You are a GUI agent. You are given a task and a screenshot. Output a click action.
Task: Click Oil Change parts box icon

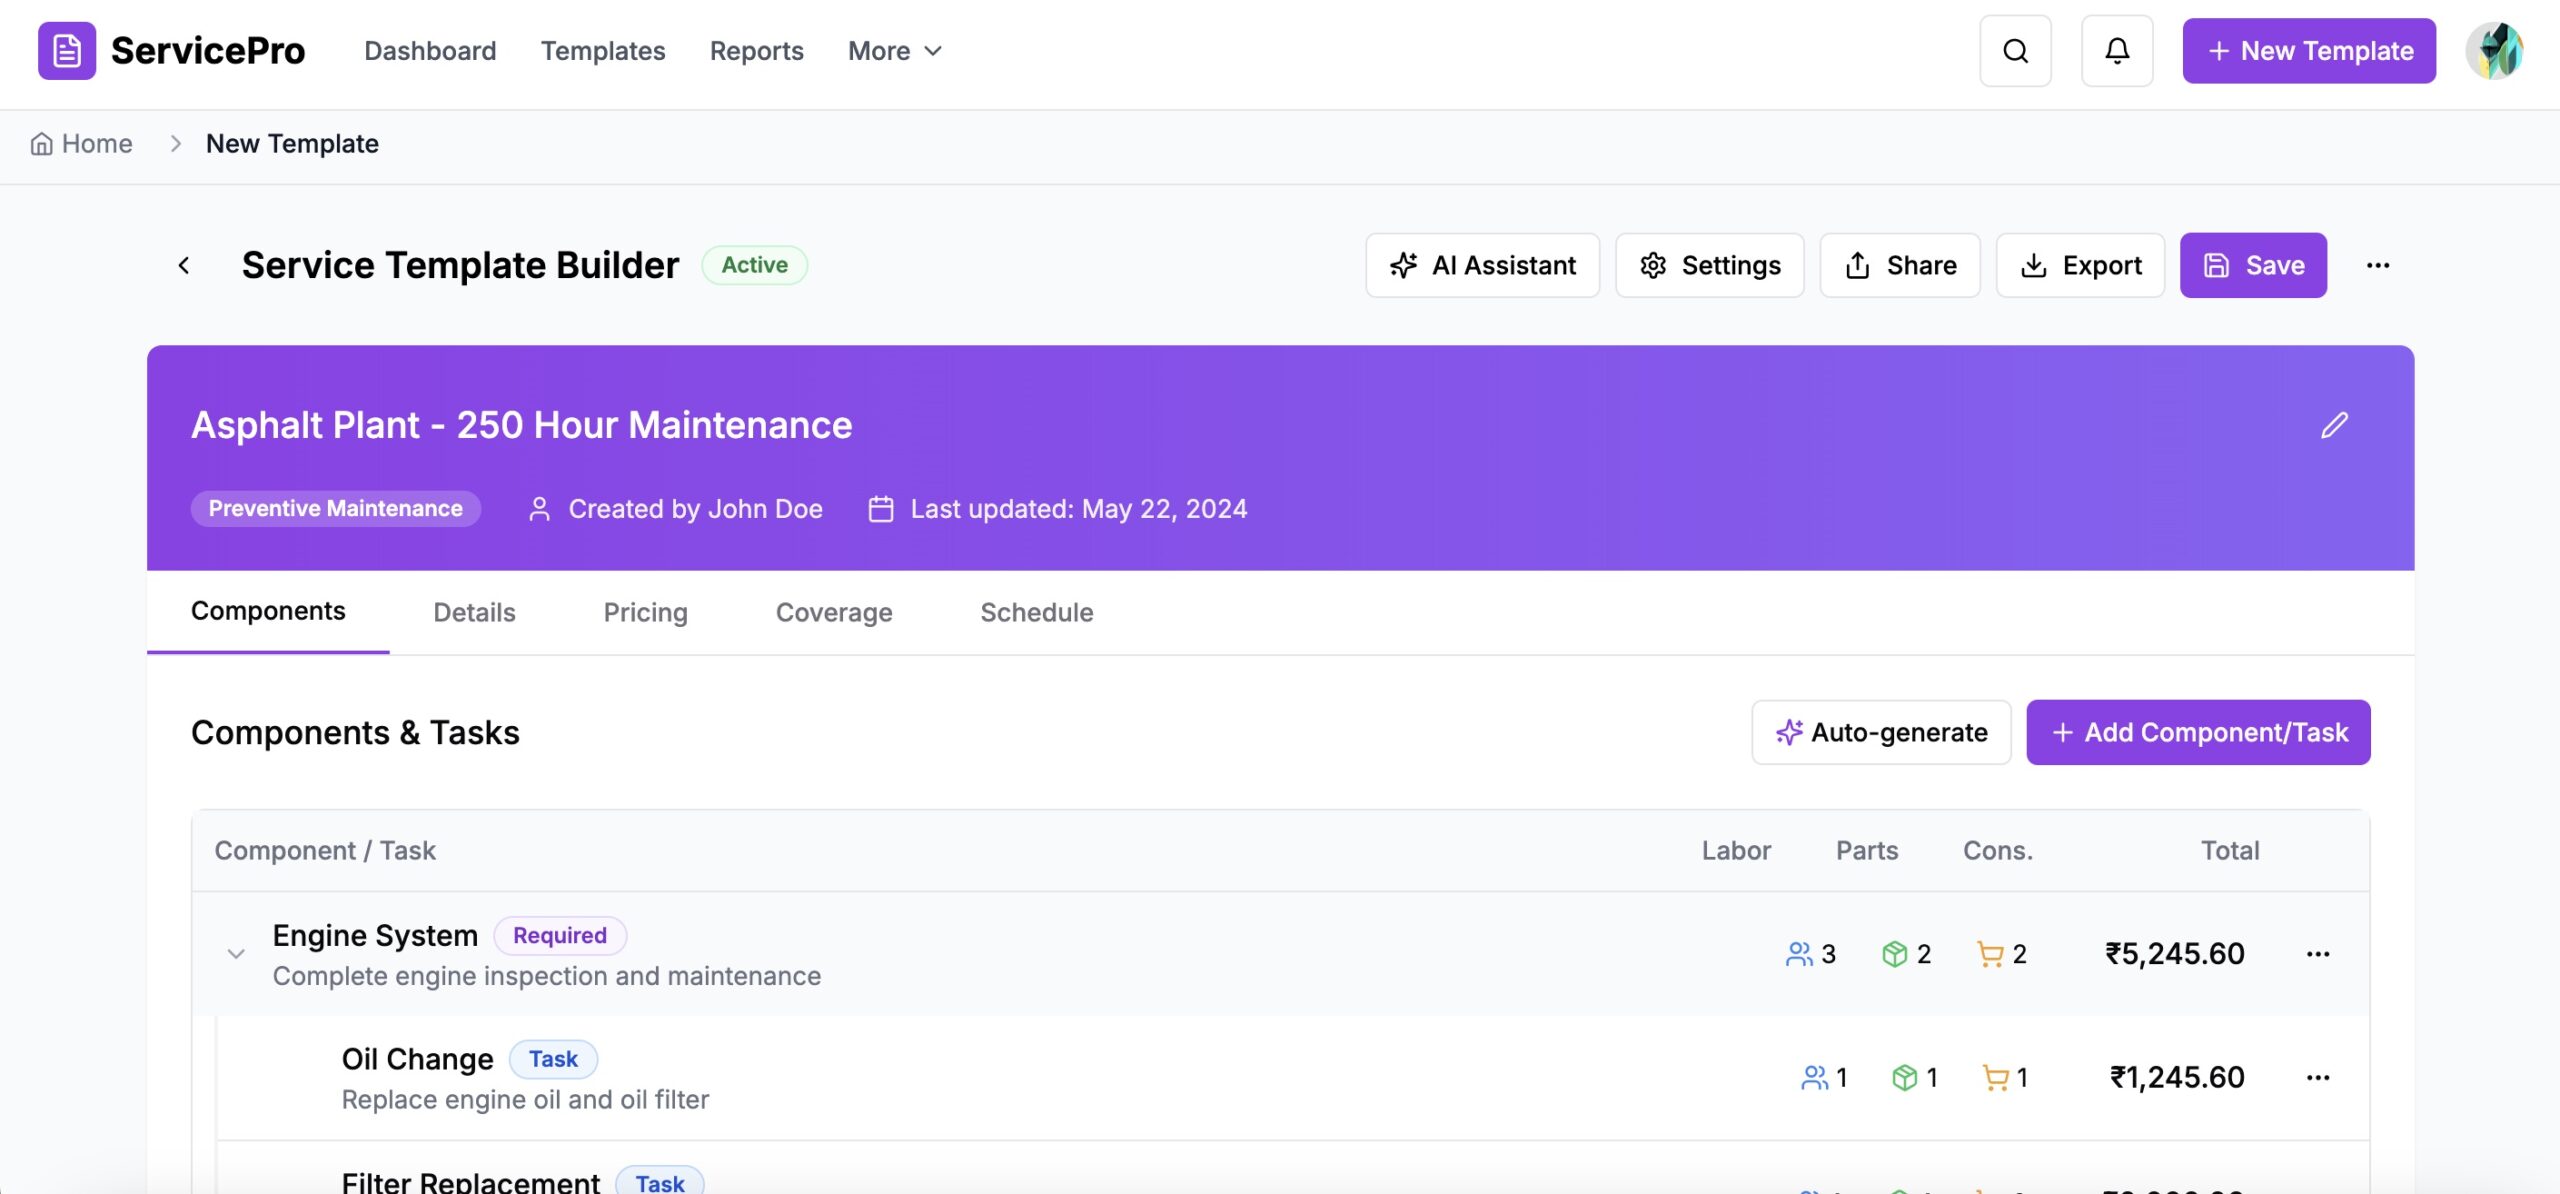coord(1905,1078)
